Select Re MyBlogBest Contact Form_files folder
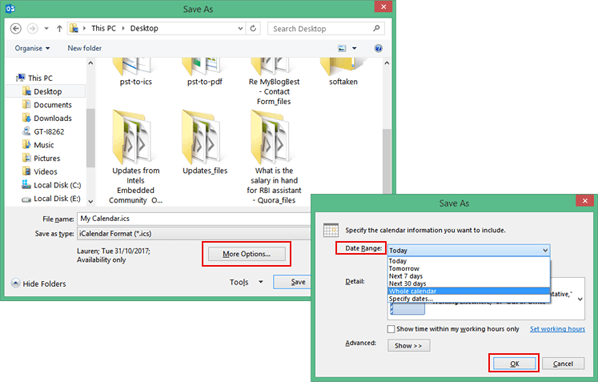 pos(274,82)
